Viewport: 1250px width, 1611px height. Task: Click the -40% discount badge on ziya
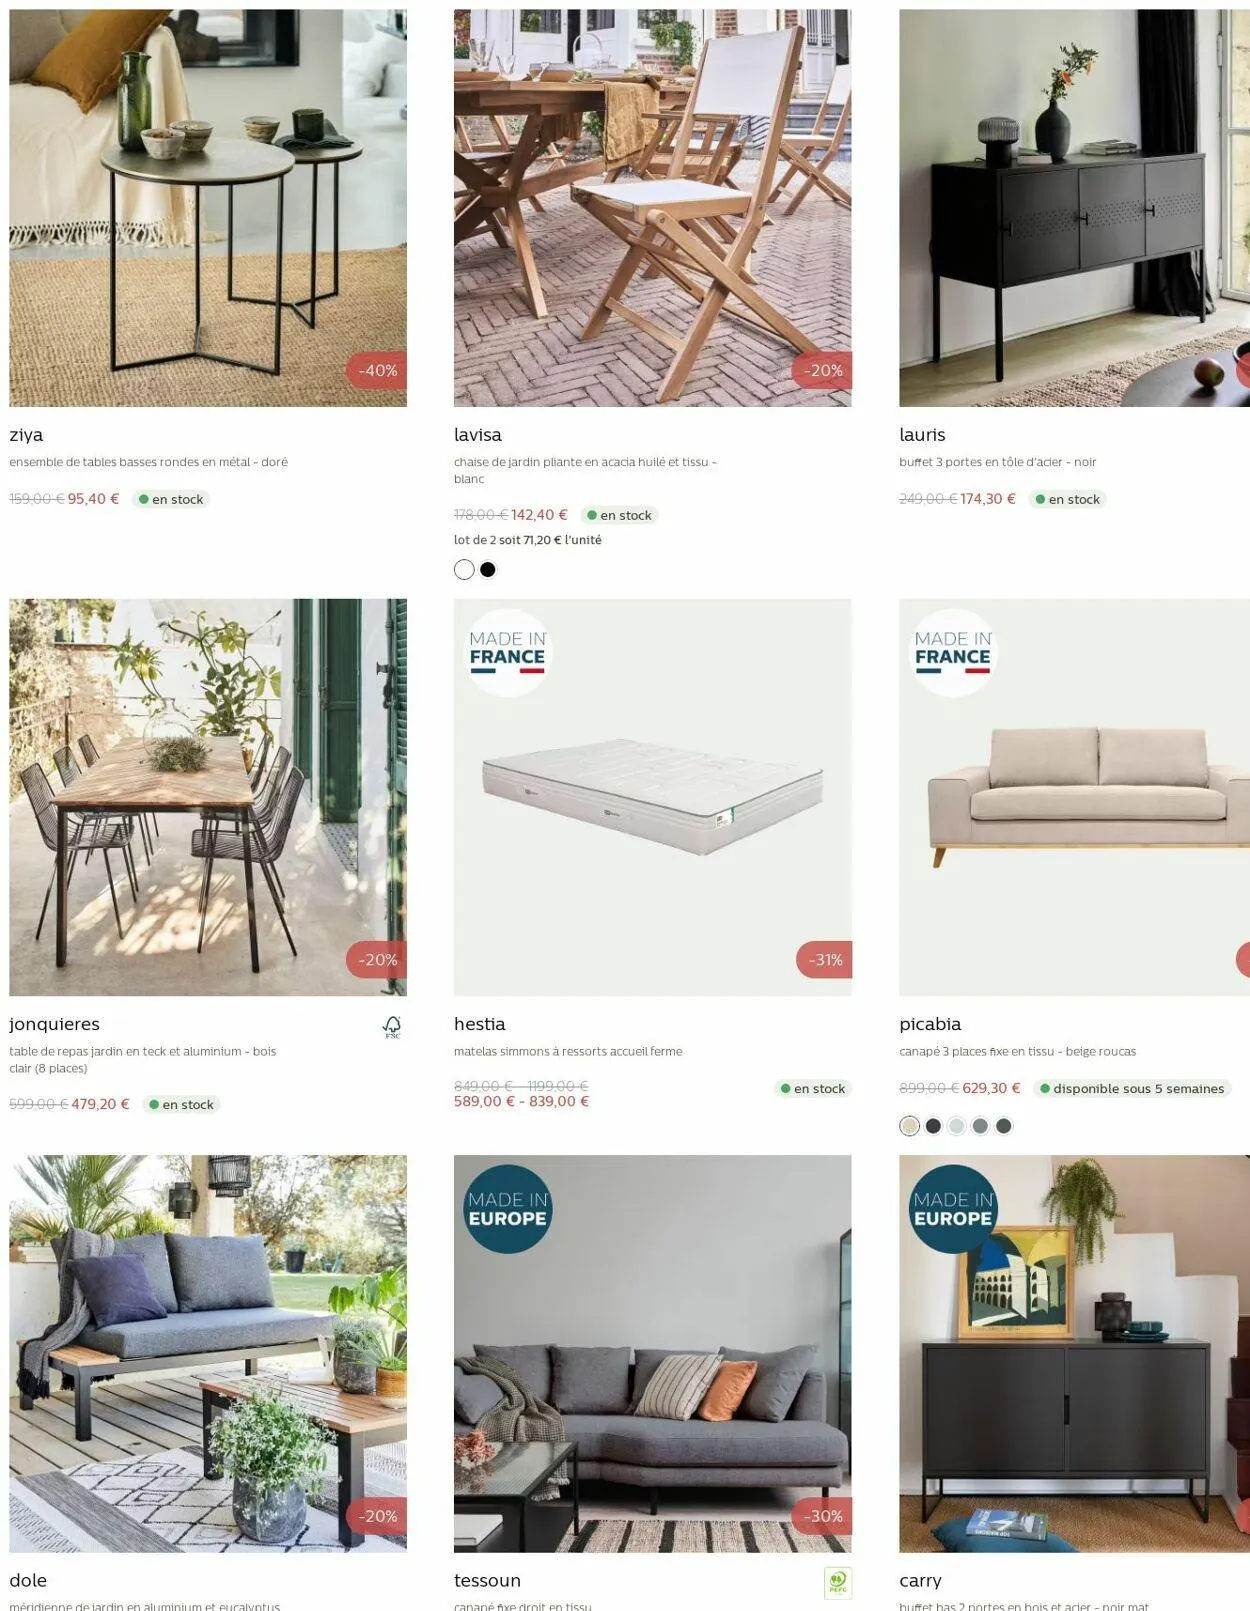tap(377, 370)
